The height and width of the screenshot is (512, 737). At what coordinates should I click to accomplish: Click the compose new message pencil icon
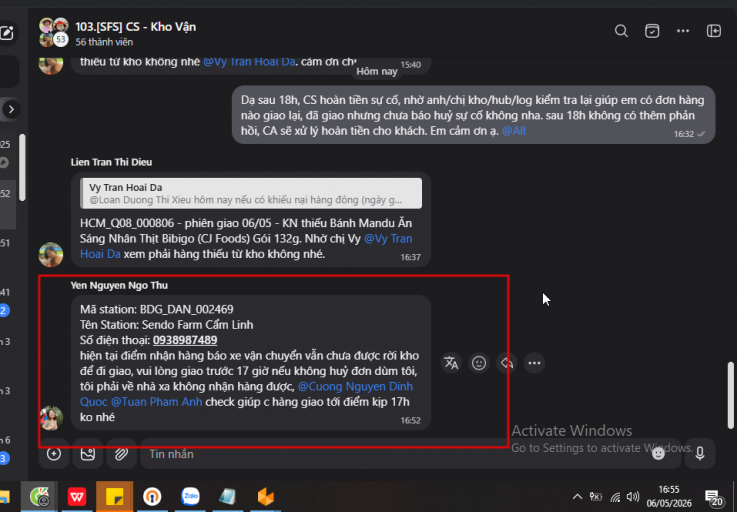click(x=7, y=33)
